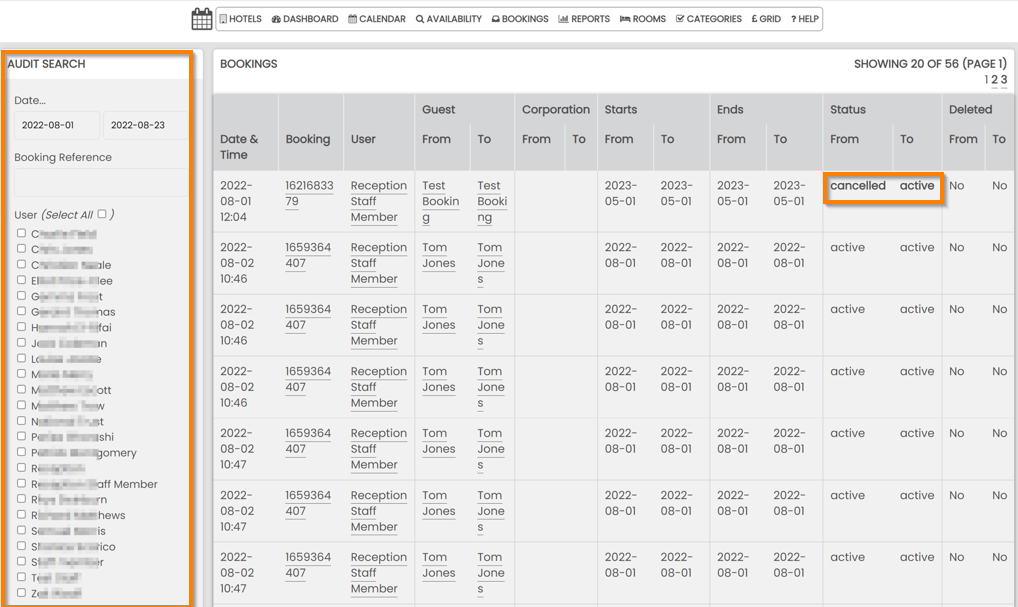Open the Calendar view
This screenshot has height=607, width=1018.
click(x=377, y=19)
